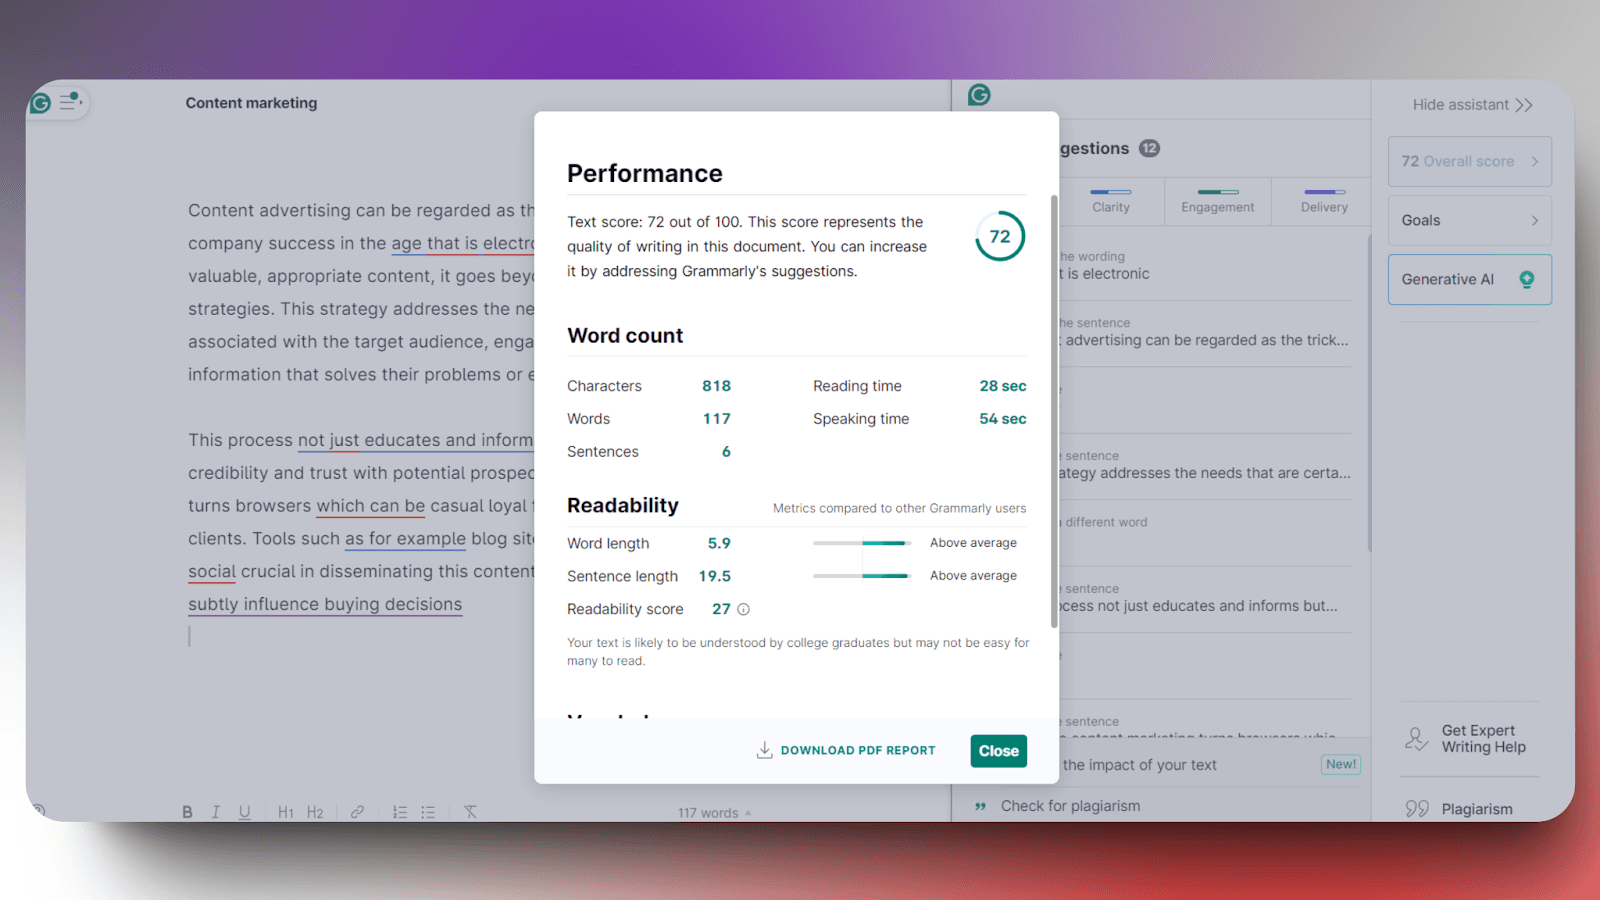Click the Grammarly logo in the editor corner

(40, 102)
